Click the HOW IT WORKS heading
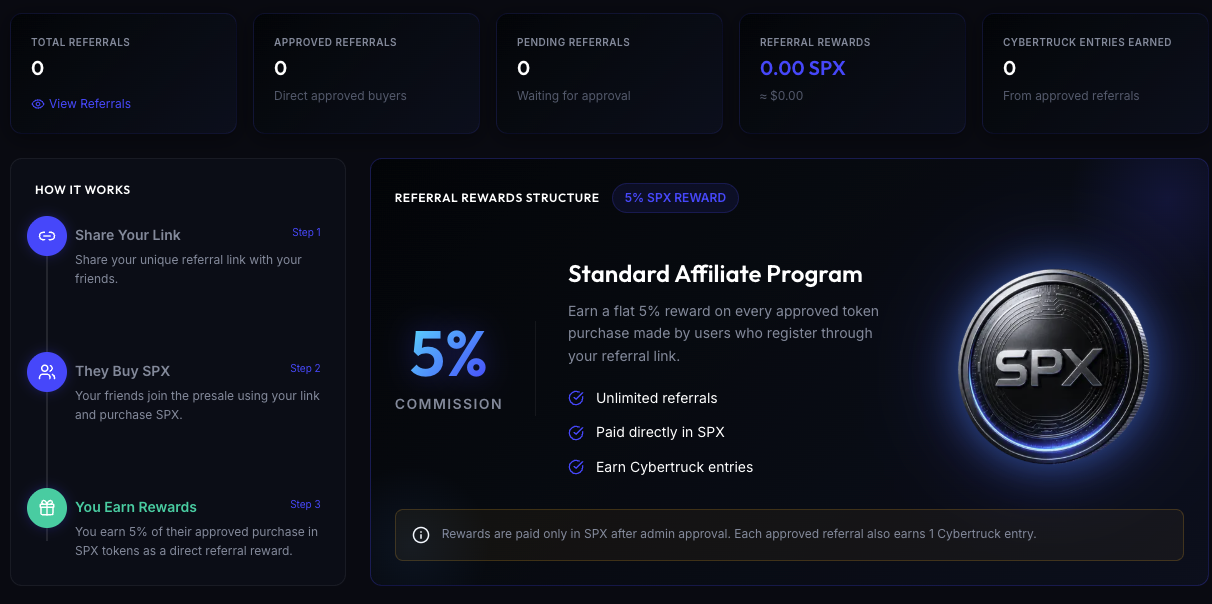This screenshot has height=604, width=1212. (x=83, y=190)
